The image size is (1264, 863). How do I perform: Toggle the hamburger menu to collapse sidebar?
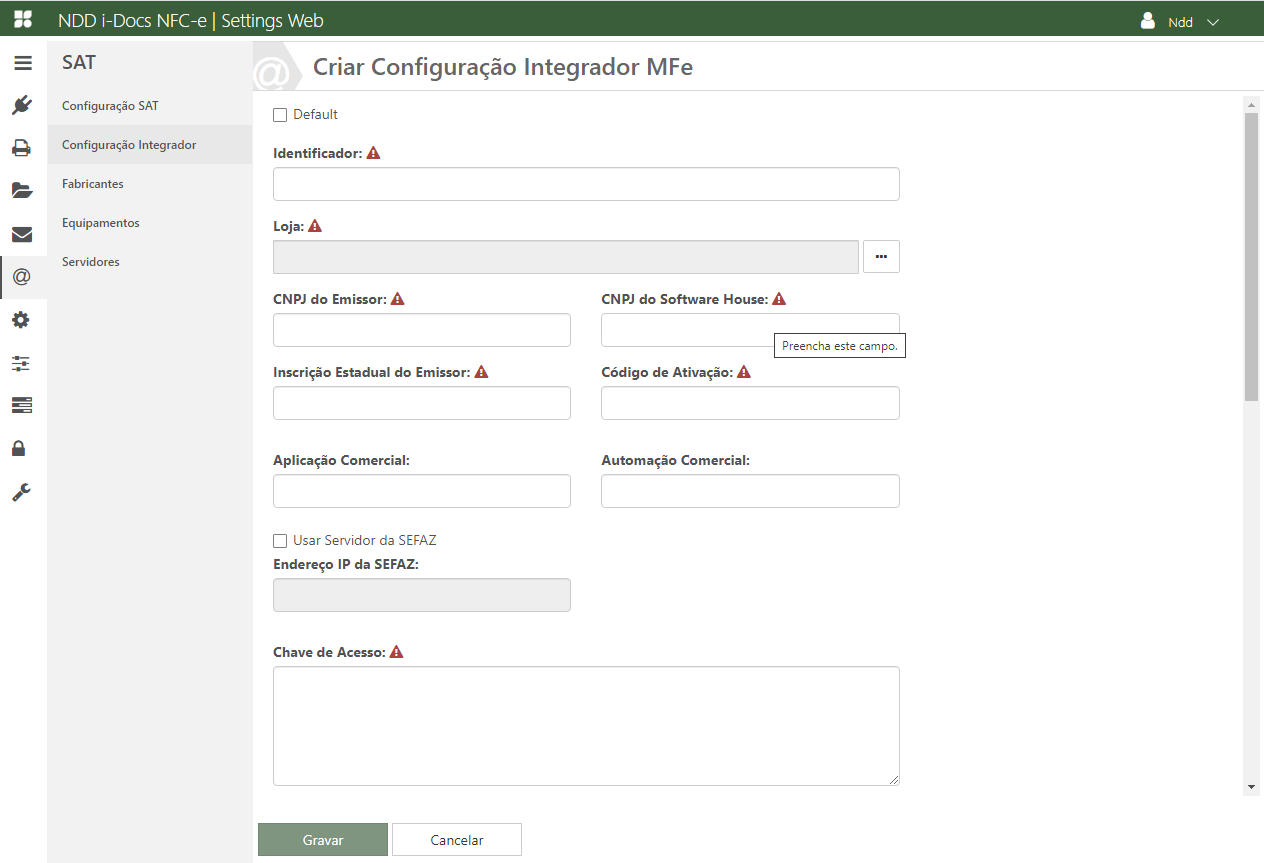[x=22, y=62]
